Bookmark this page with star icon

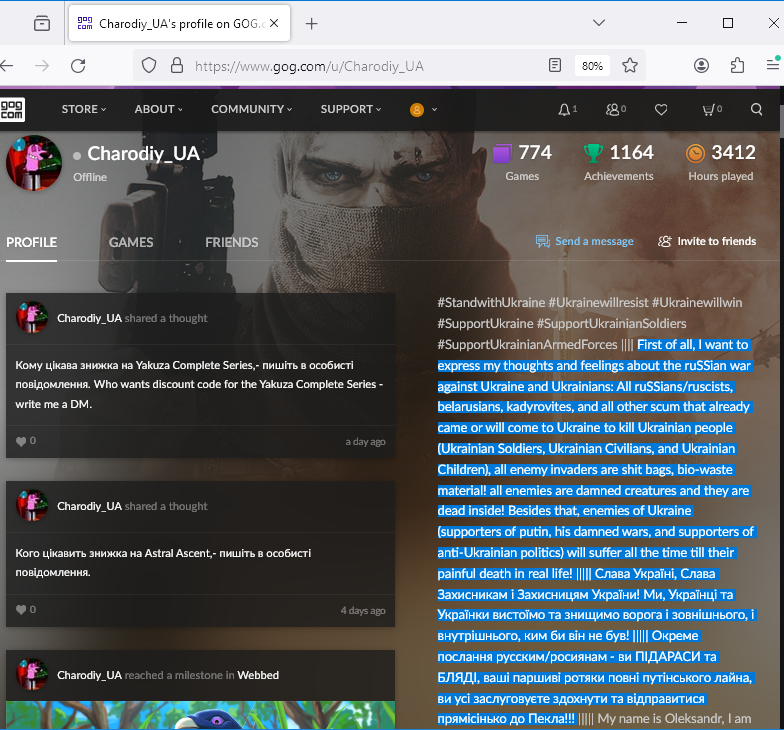(630, 66)
